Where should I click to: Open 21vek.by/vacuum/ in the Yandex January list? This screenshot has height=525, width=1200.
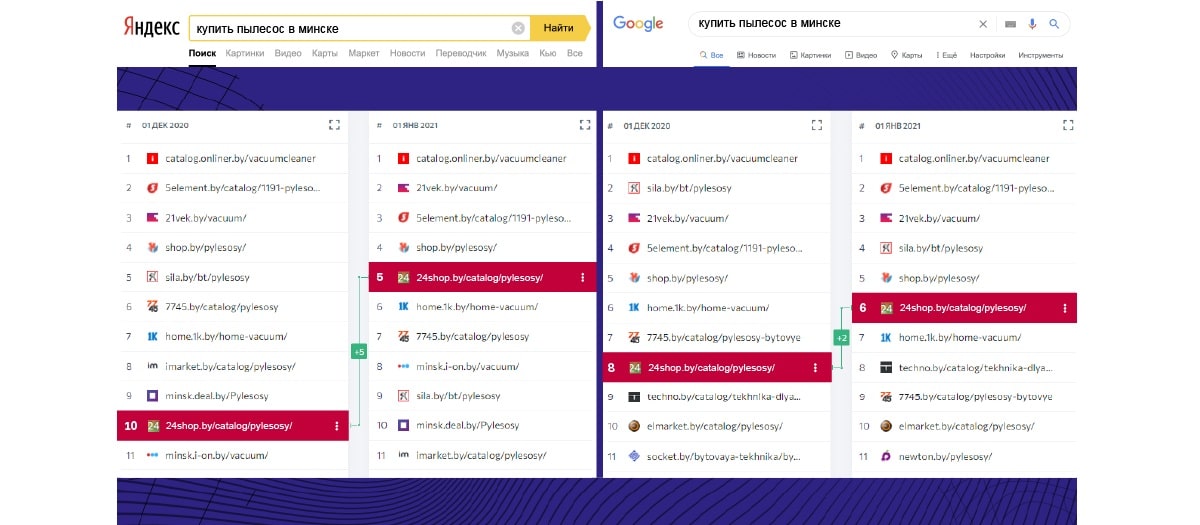[457, 188]
